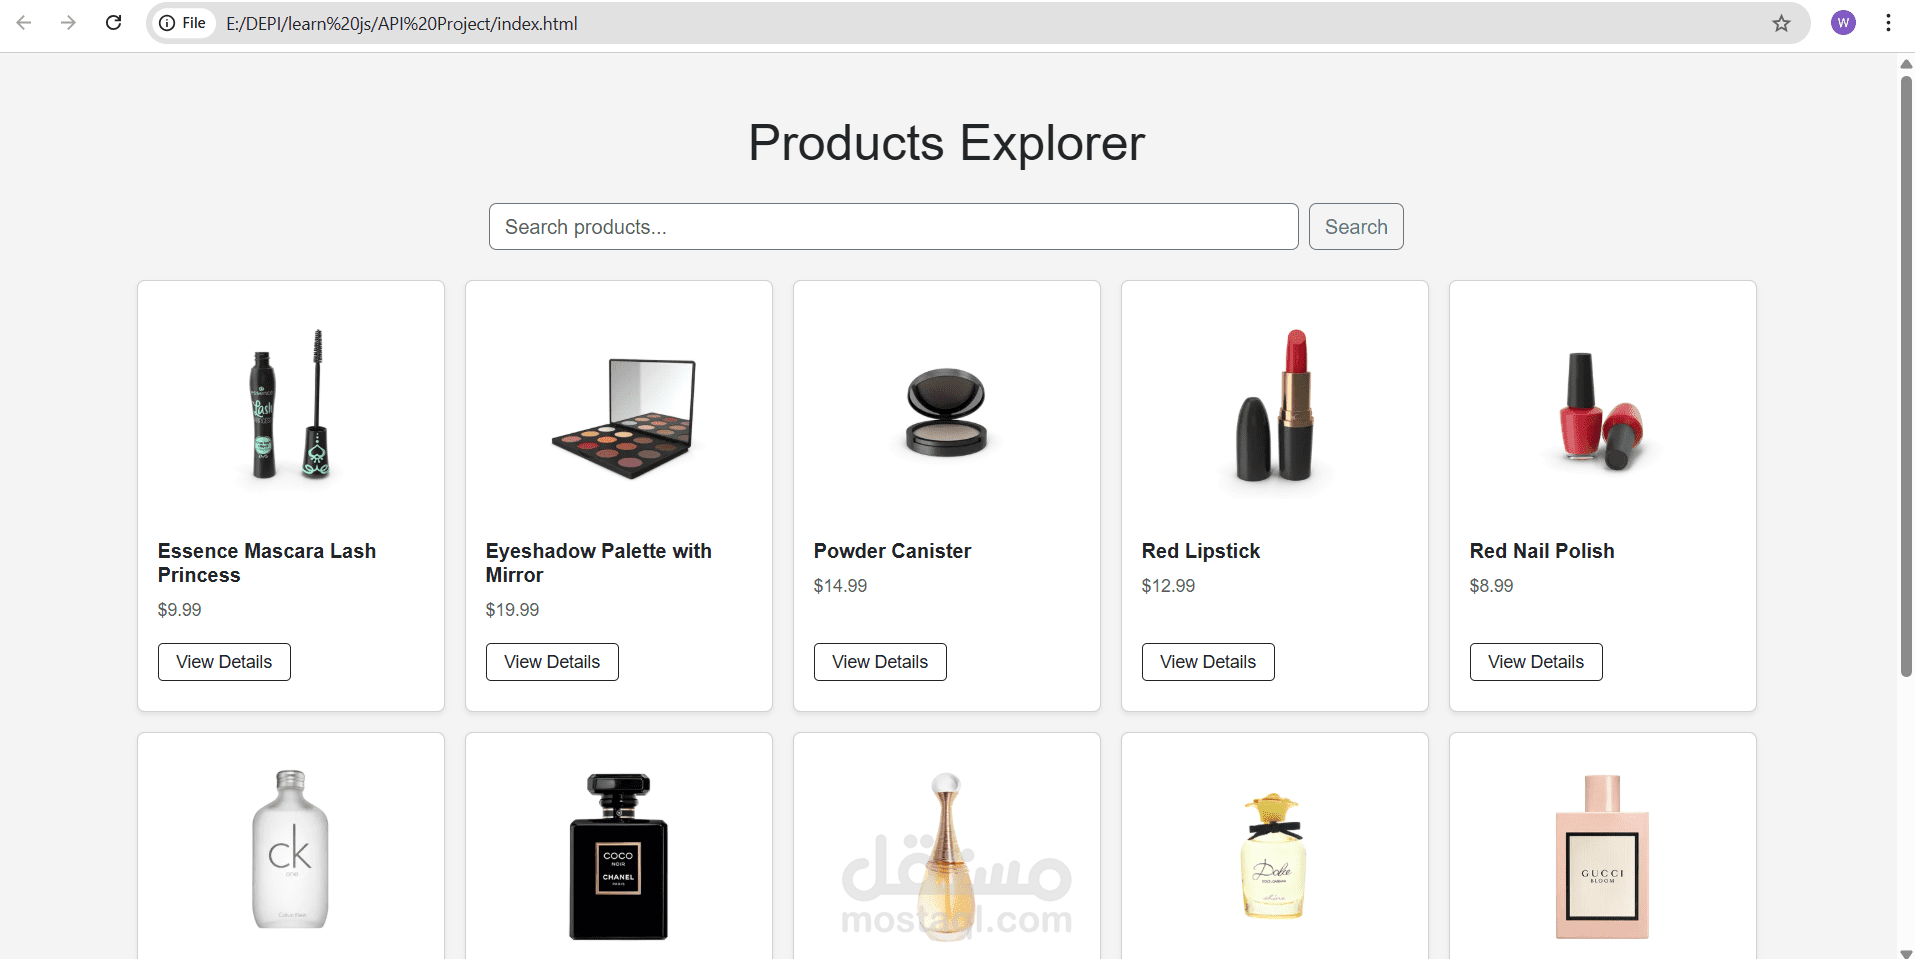Select the Gucci Bloom perfume image
The image size is (1915, 959).
[x=1602, y=857]
